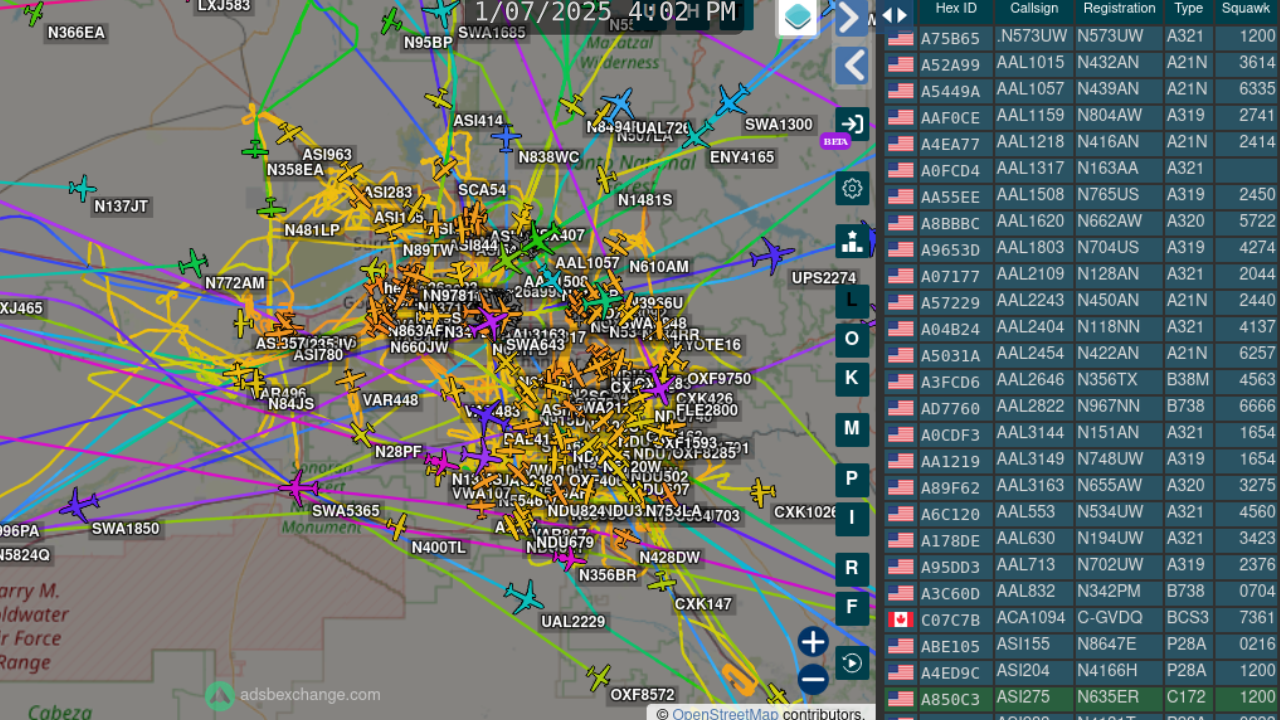
Task: Select the CXK1026 aircraft icon
Action: [763, 492]
